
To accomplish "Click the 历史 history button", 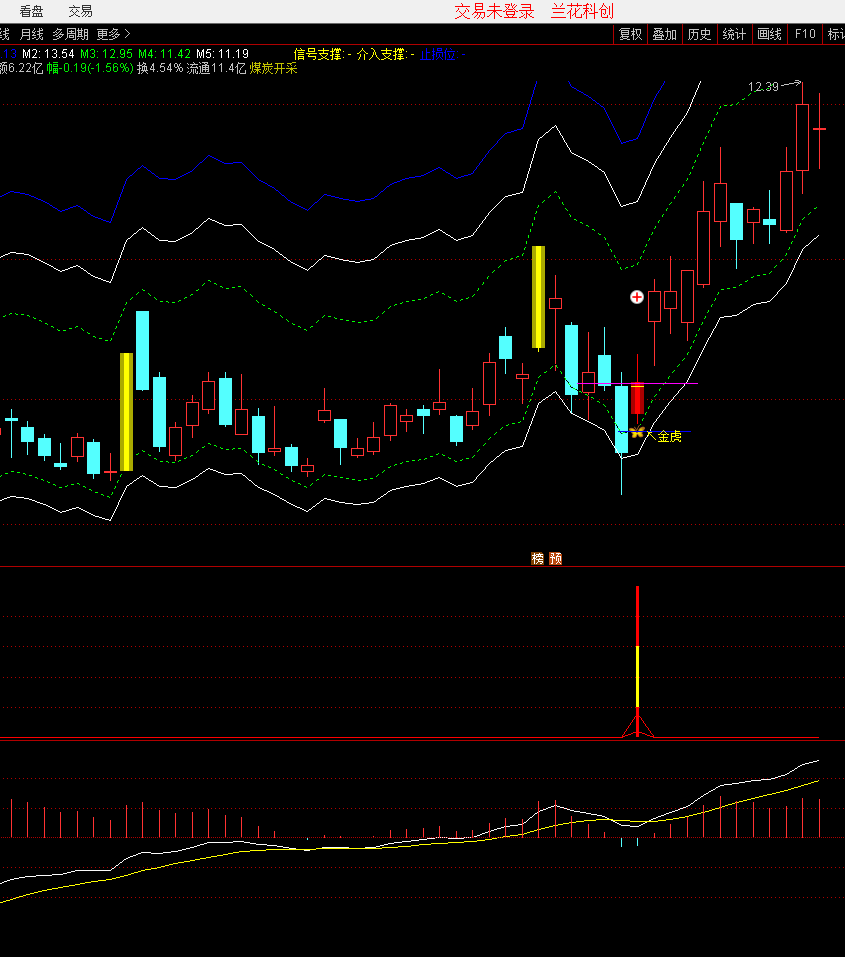I will point(699,34).
